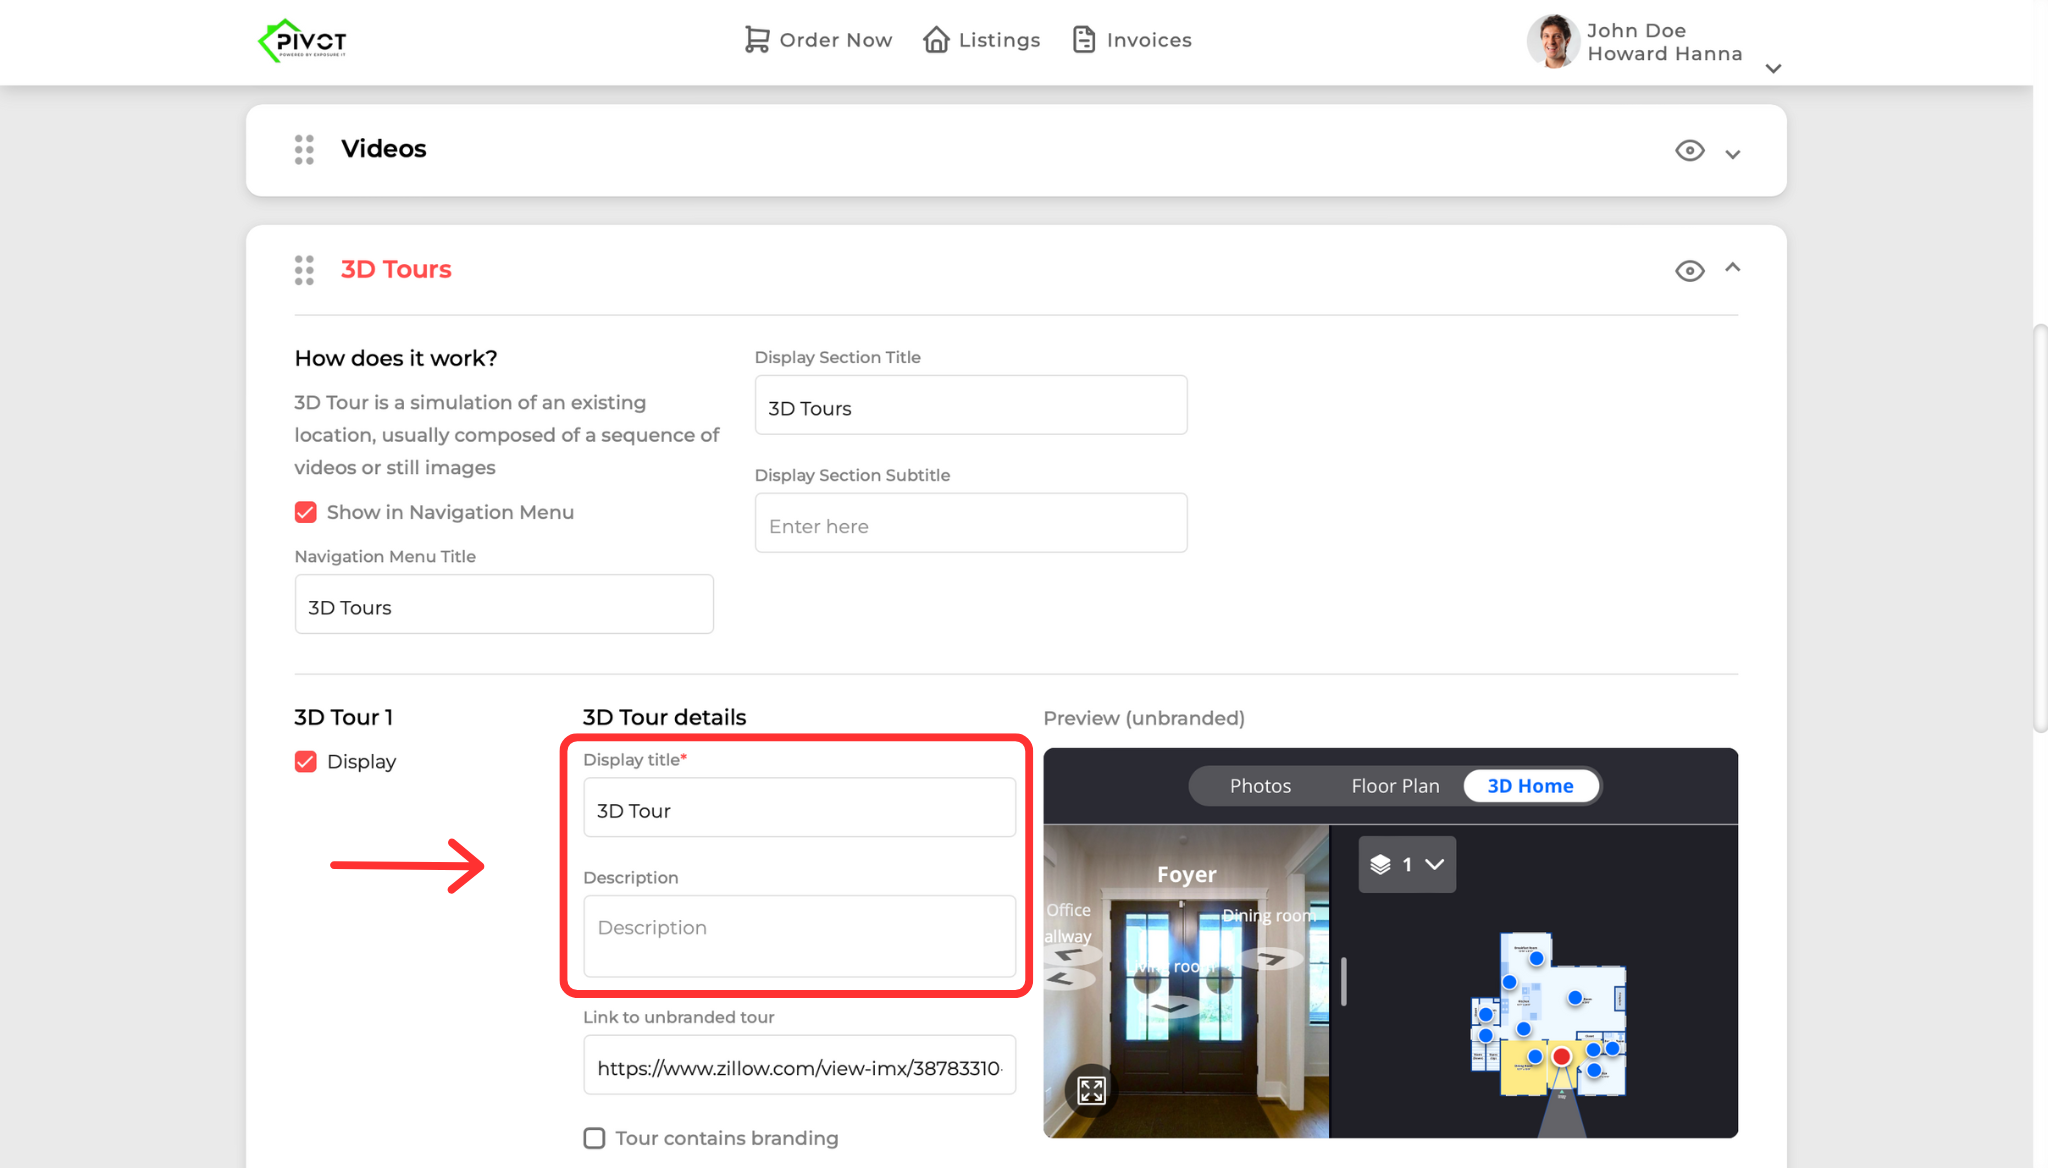Uncheck the Display checkbox for 3D Tour 1
Image resolution: width=2048 pixels, height=1168 pixels.
pyautogui.click(x=306, y=762)
